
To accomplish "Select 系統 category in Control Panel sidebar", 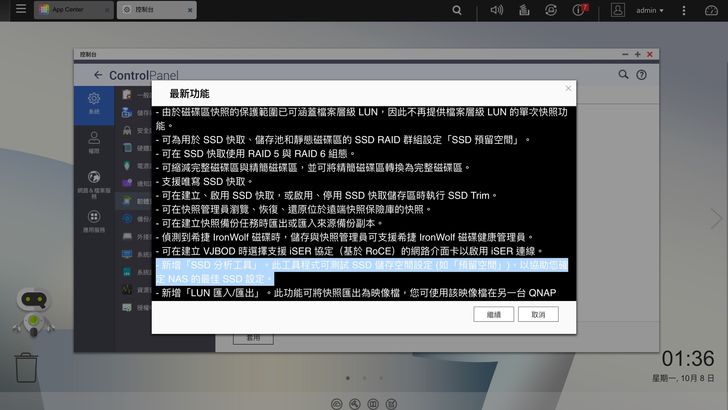I will 94,104.
